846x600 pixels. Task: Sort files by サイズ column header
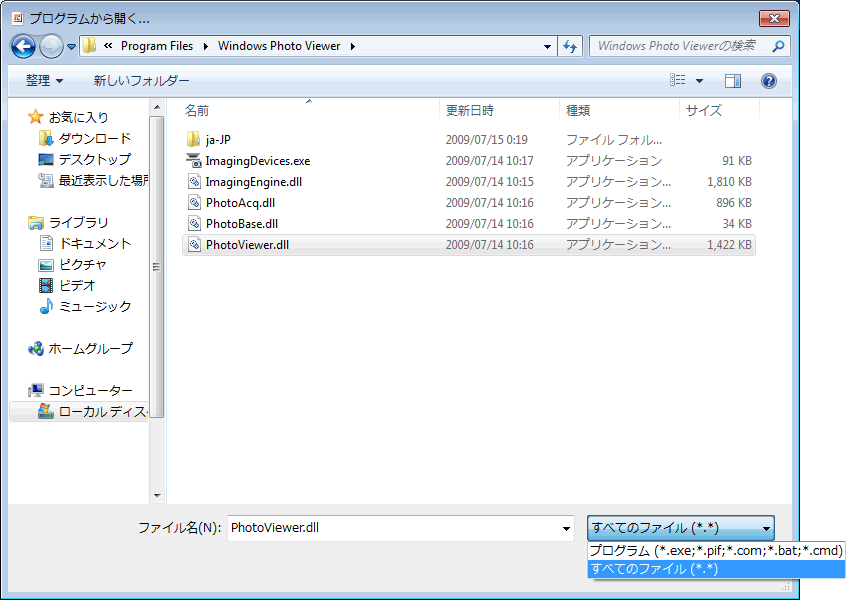click(704, 111)
